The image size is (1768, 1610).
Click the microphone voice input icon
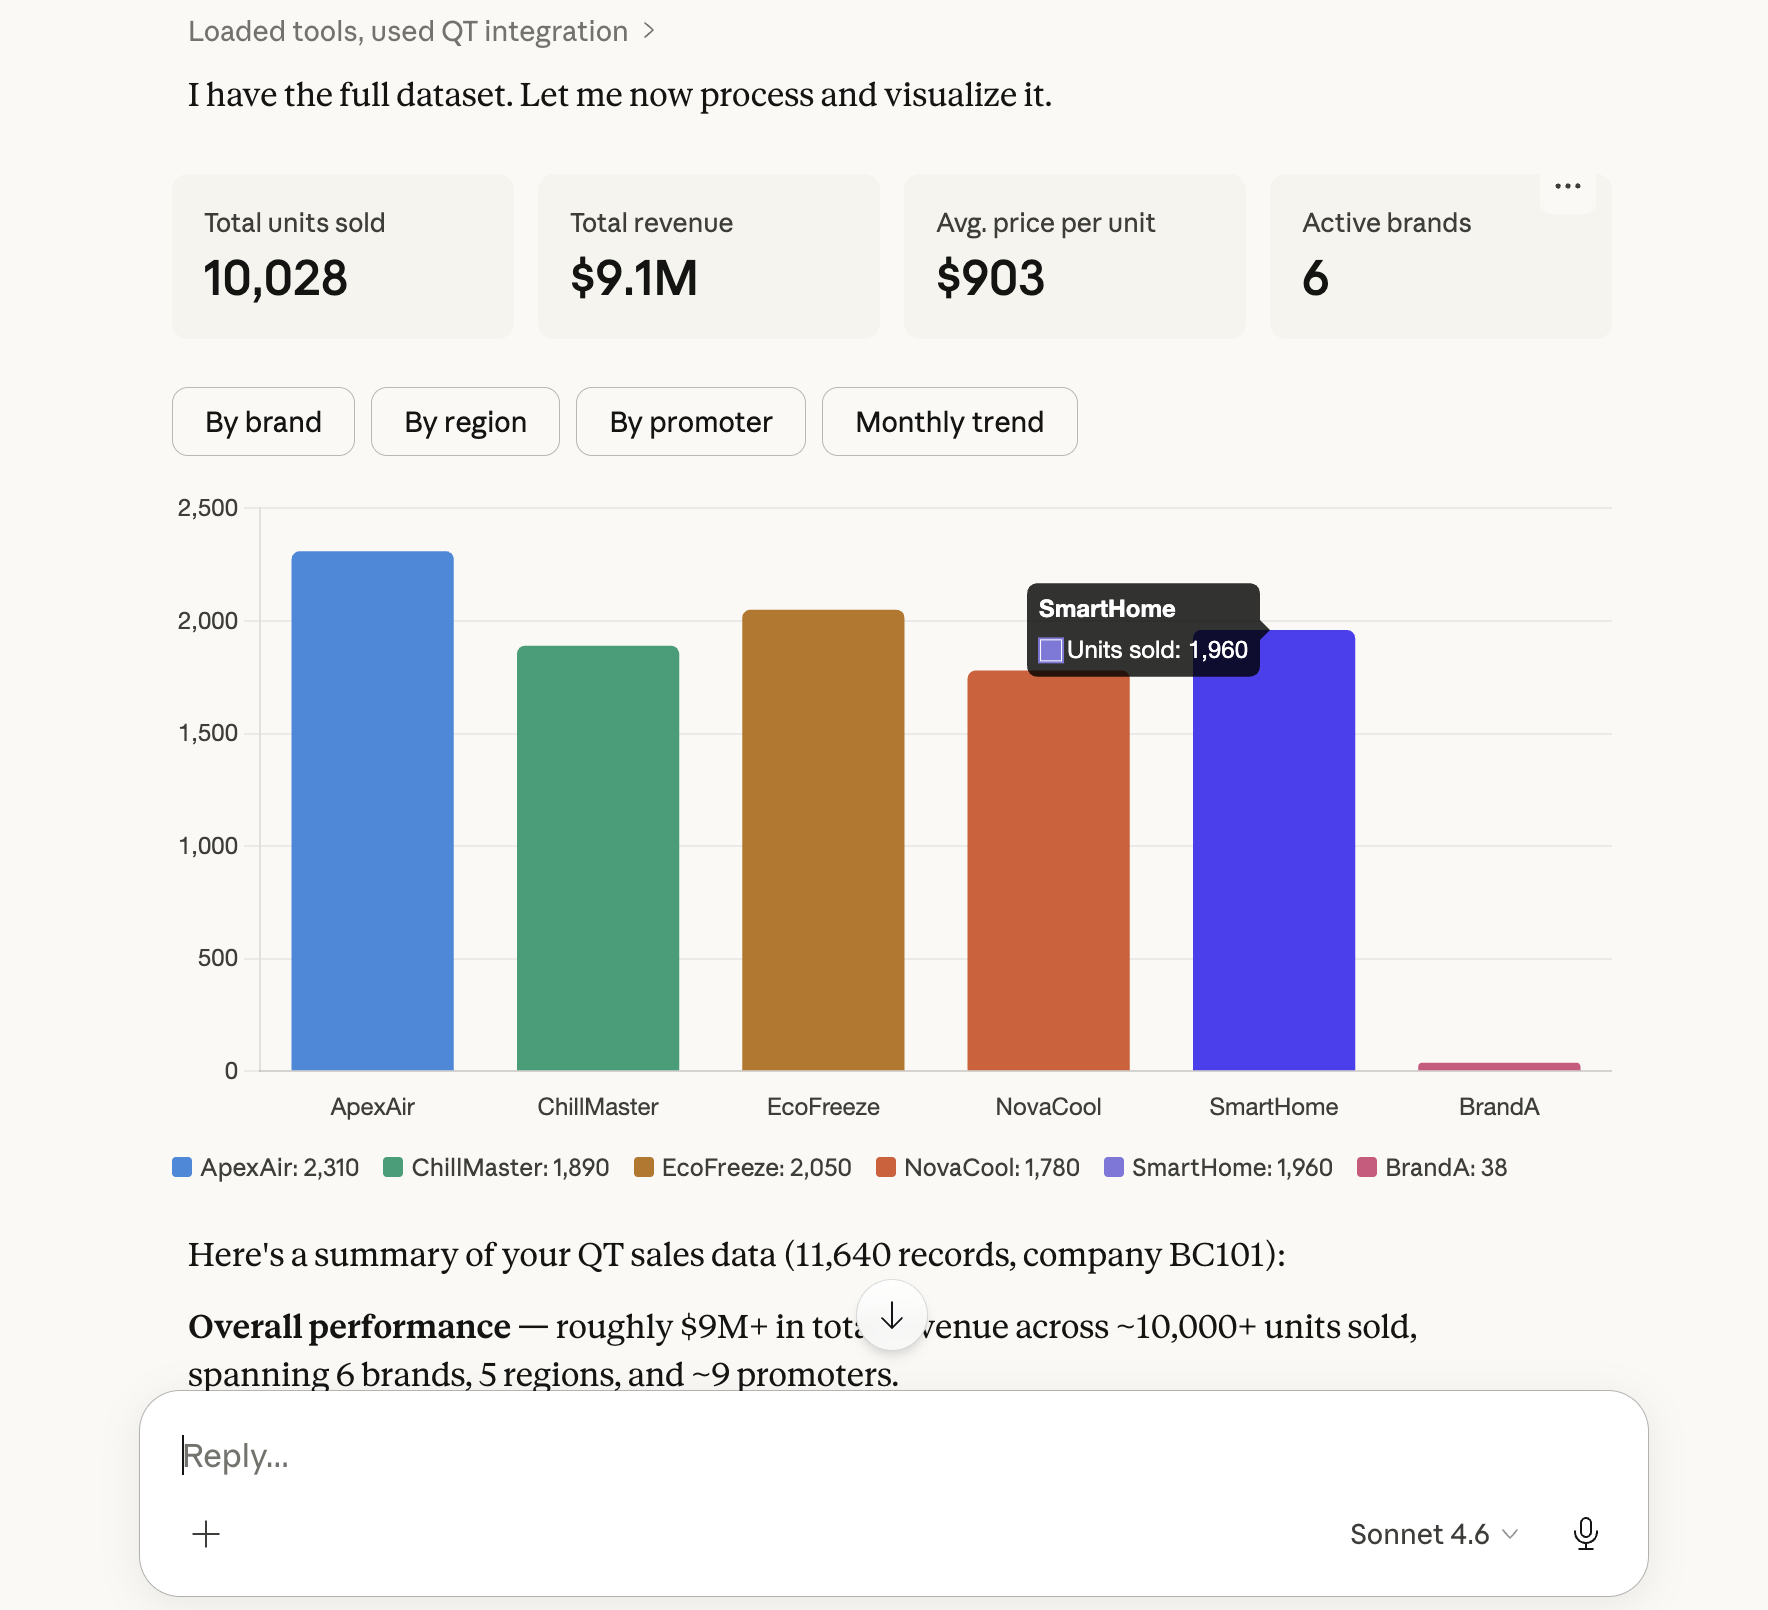[1585, 1534]
